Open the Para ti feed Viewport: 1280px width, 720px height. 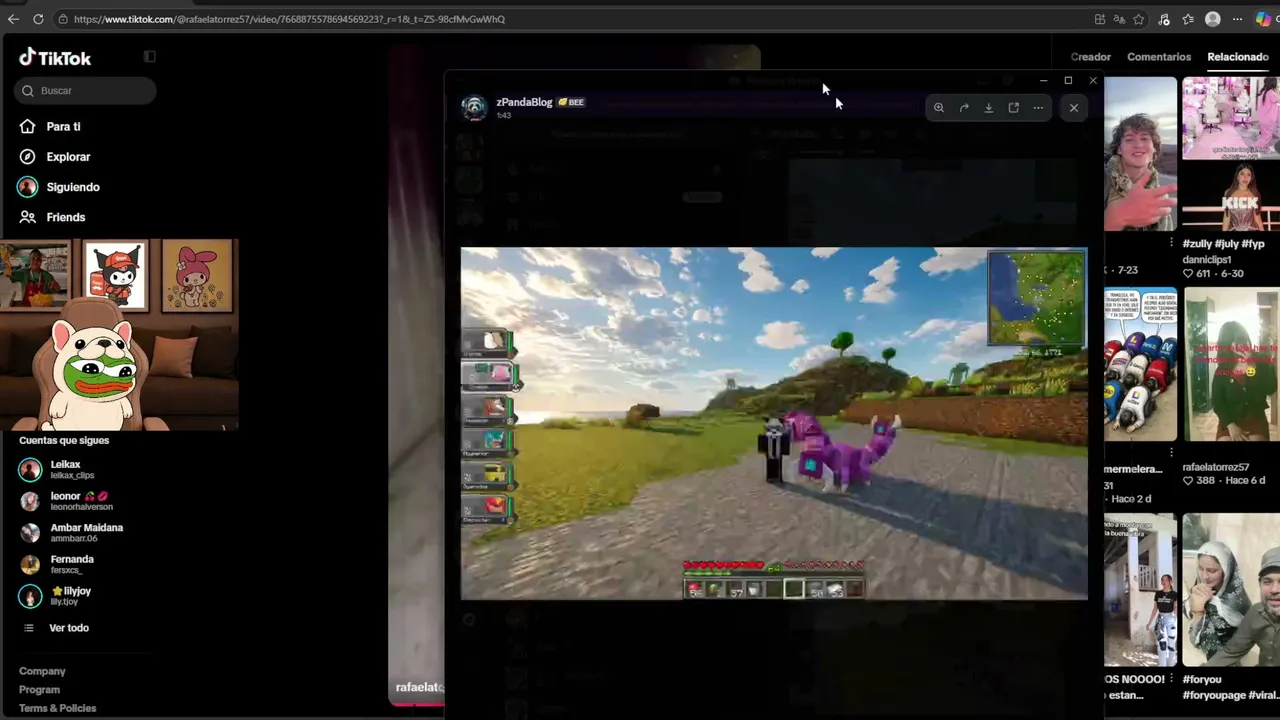(63, 127)
